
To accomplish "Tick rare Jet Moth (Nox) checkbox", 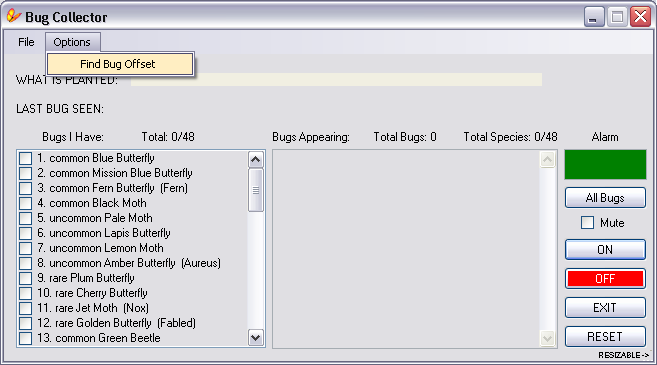I will (x=26, y=308).
